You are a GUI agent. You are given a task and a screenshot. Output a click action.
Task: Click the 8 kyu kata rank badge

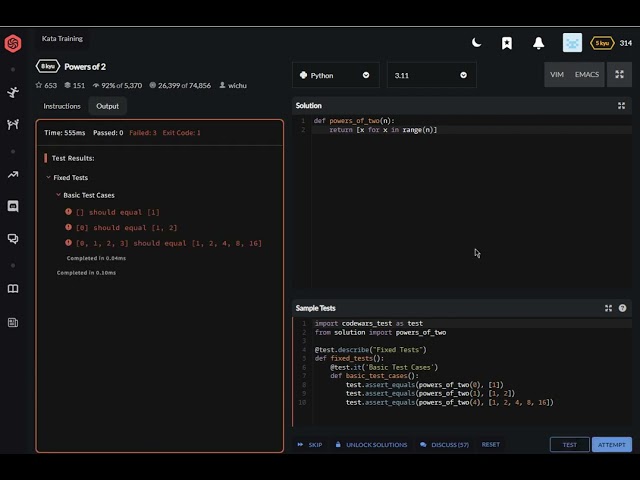click(x=48, y=66)
